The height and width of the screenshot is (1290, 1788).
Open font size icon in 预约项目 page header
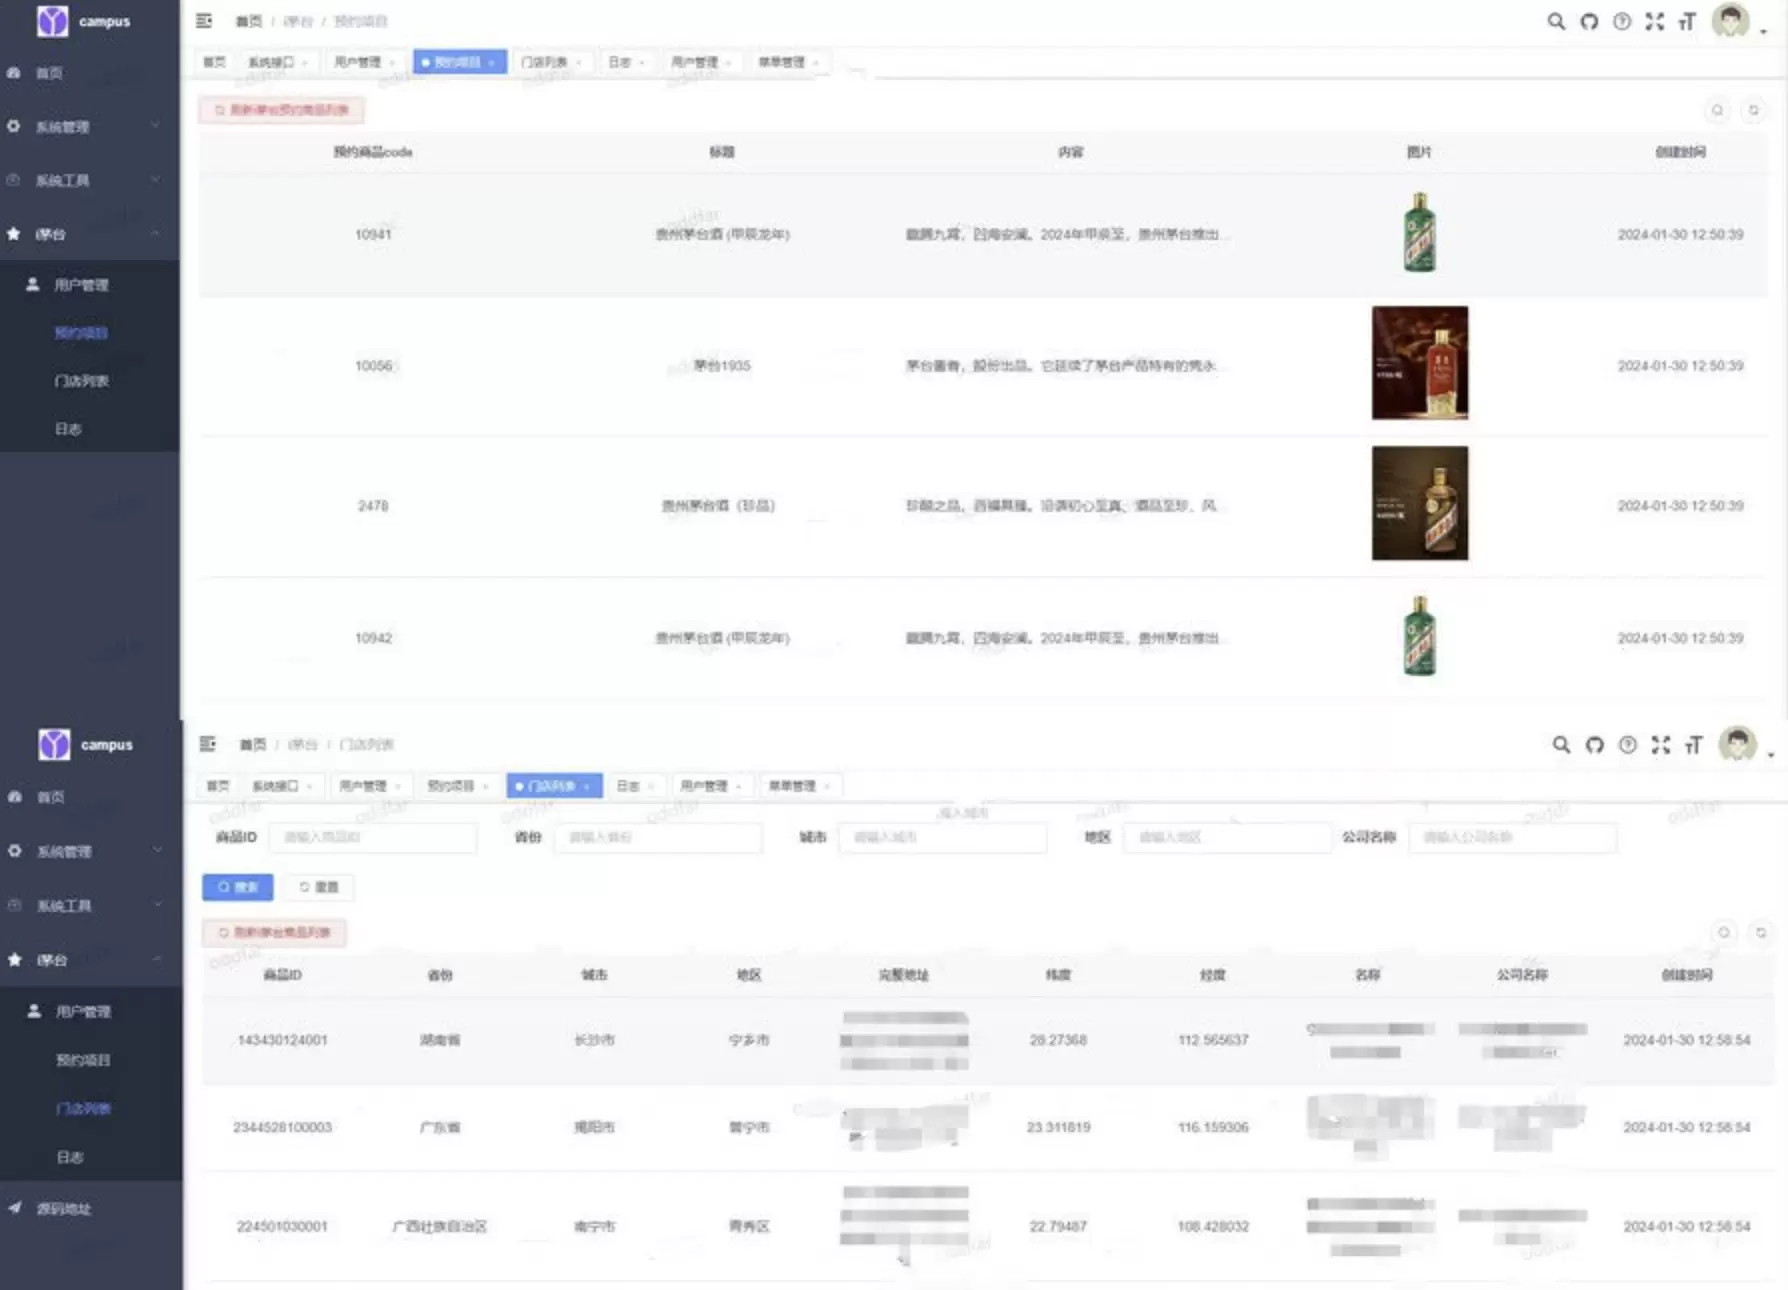[1688, 21]
